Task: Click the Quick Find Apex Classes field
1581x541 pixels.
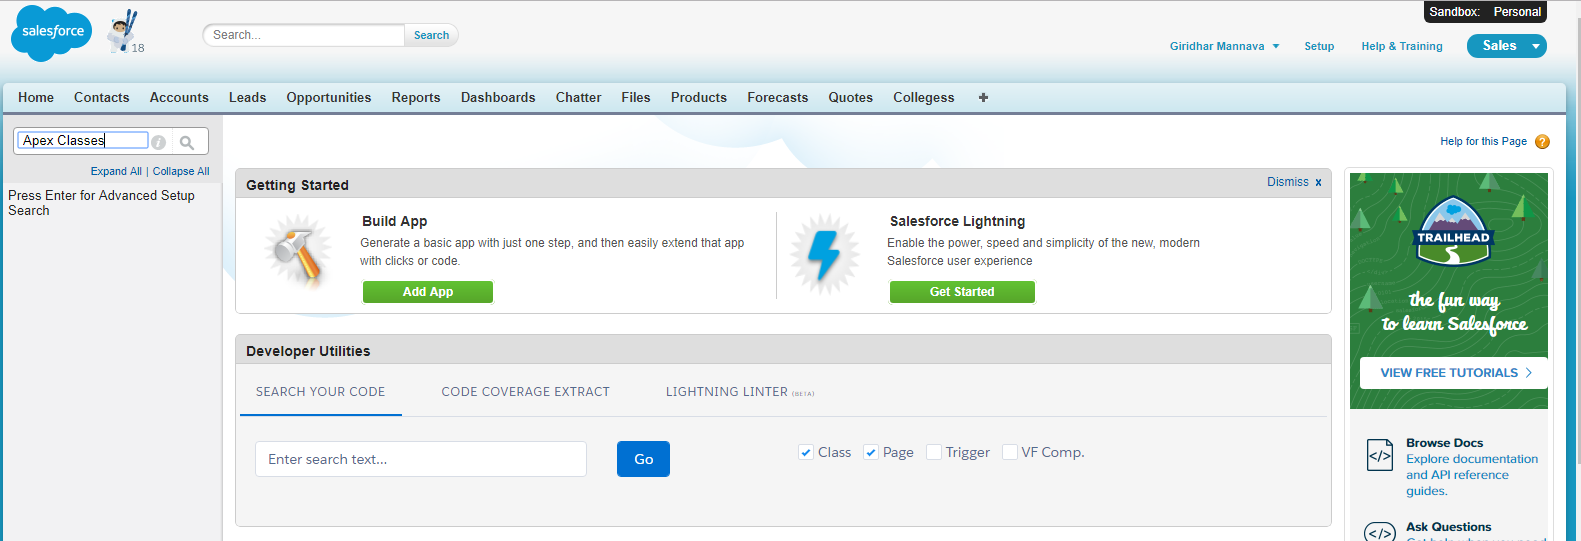Action: (x=83, y=141)
